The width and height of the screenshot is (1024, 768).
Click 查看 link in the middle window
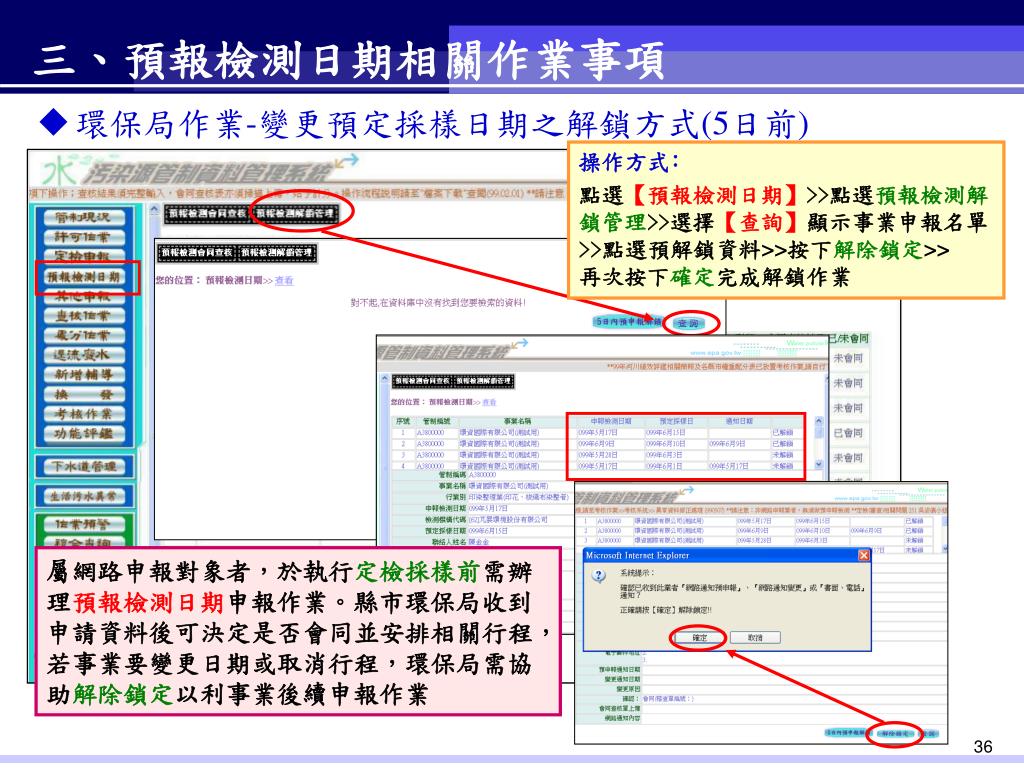pos(489,402)
